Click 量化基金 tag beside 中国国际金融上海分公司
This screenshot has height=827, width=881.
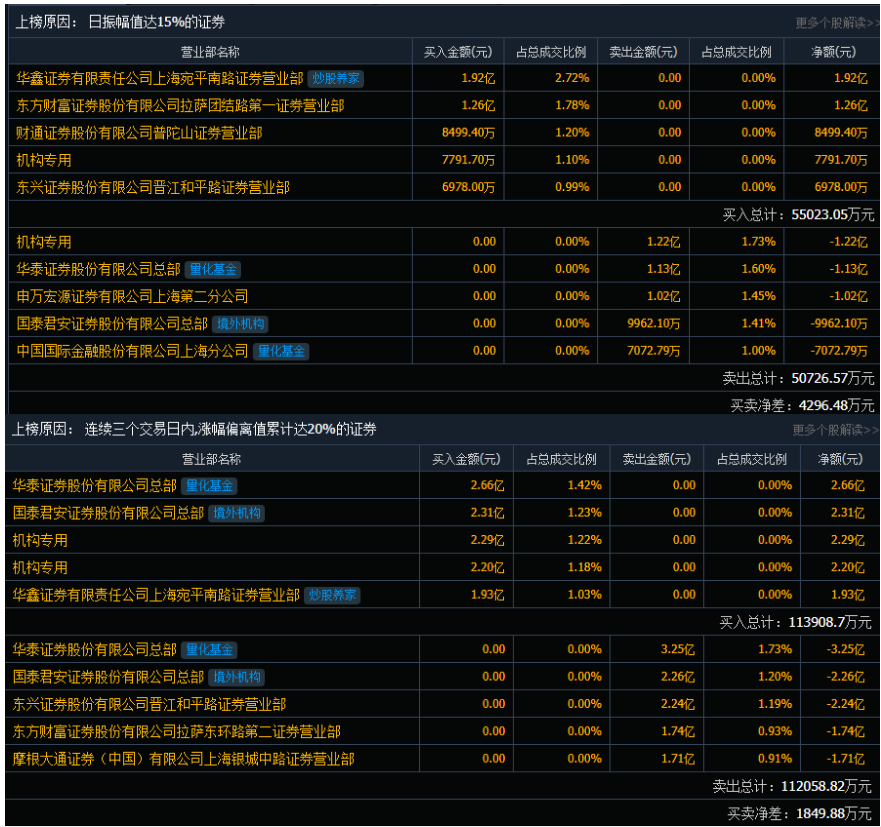pyautogui.click(x=281, y=352)
